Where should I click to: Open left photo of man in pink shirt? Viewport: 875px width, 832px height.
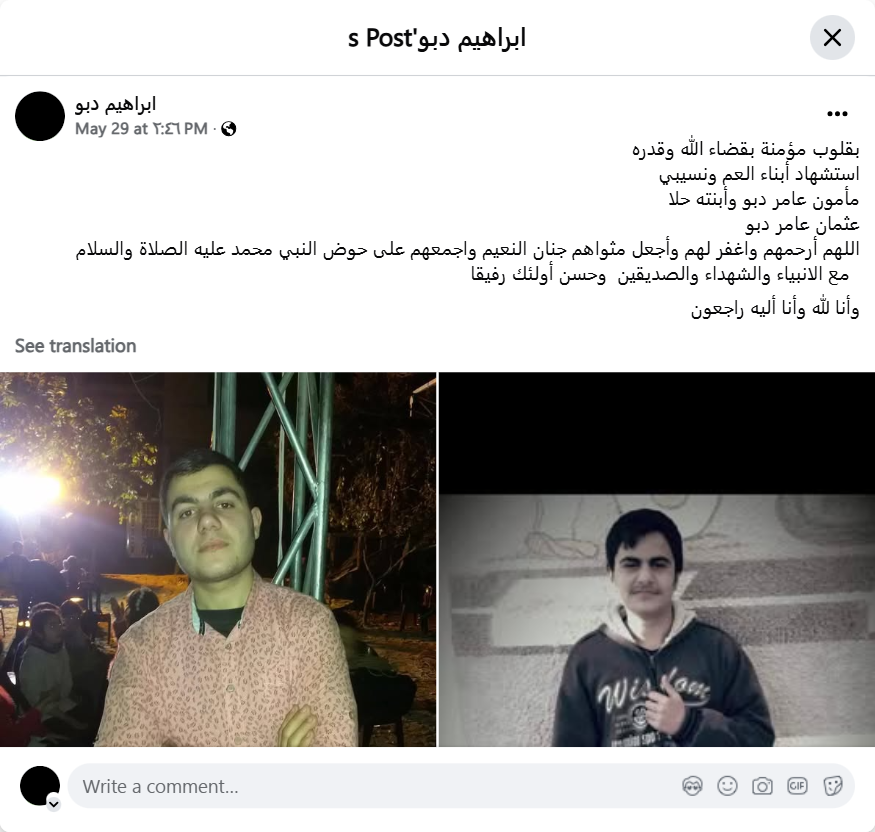pos(218,559)
